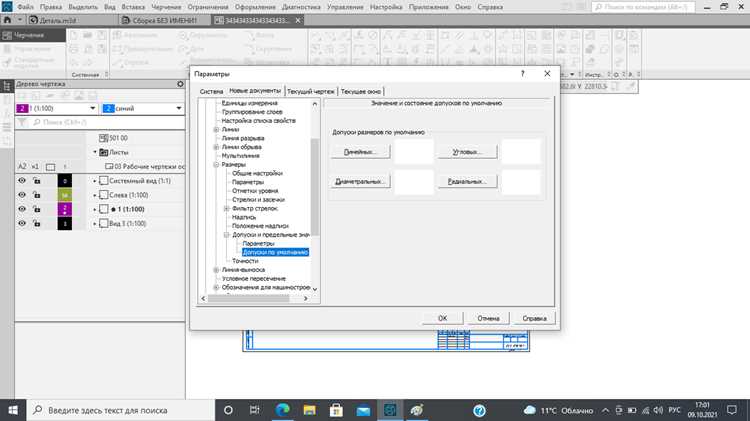
Task: Click the Угловых... button
Action: pyautogui.click(x=467, y=152)
